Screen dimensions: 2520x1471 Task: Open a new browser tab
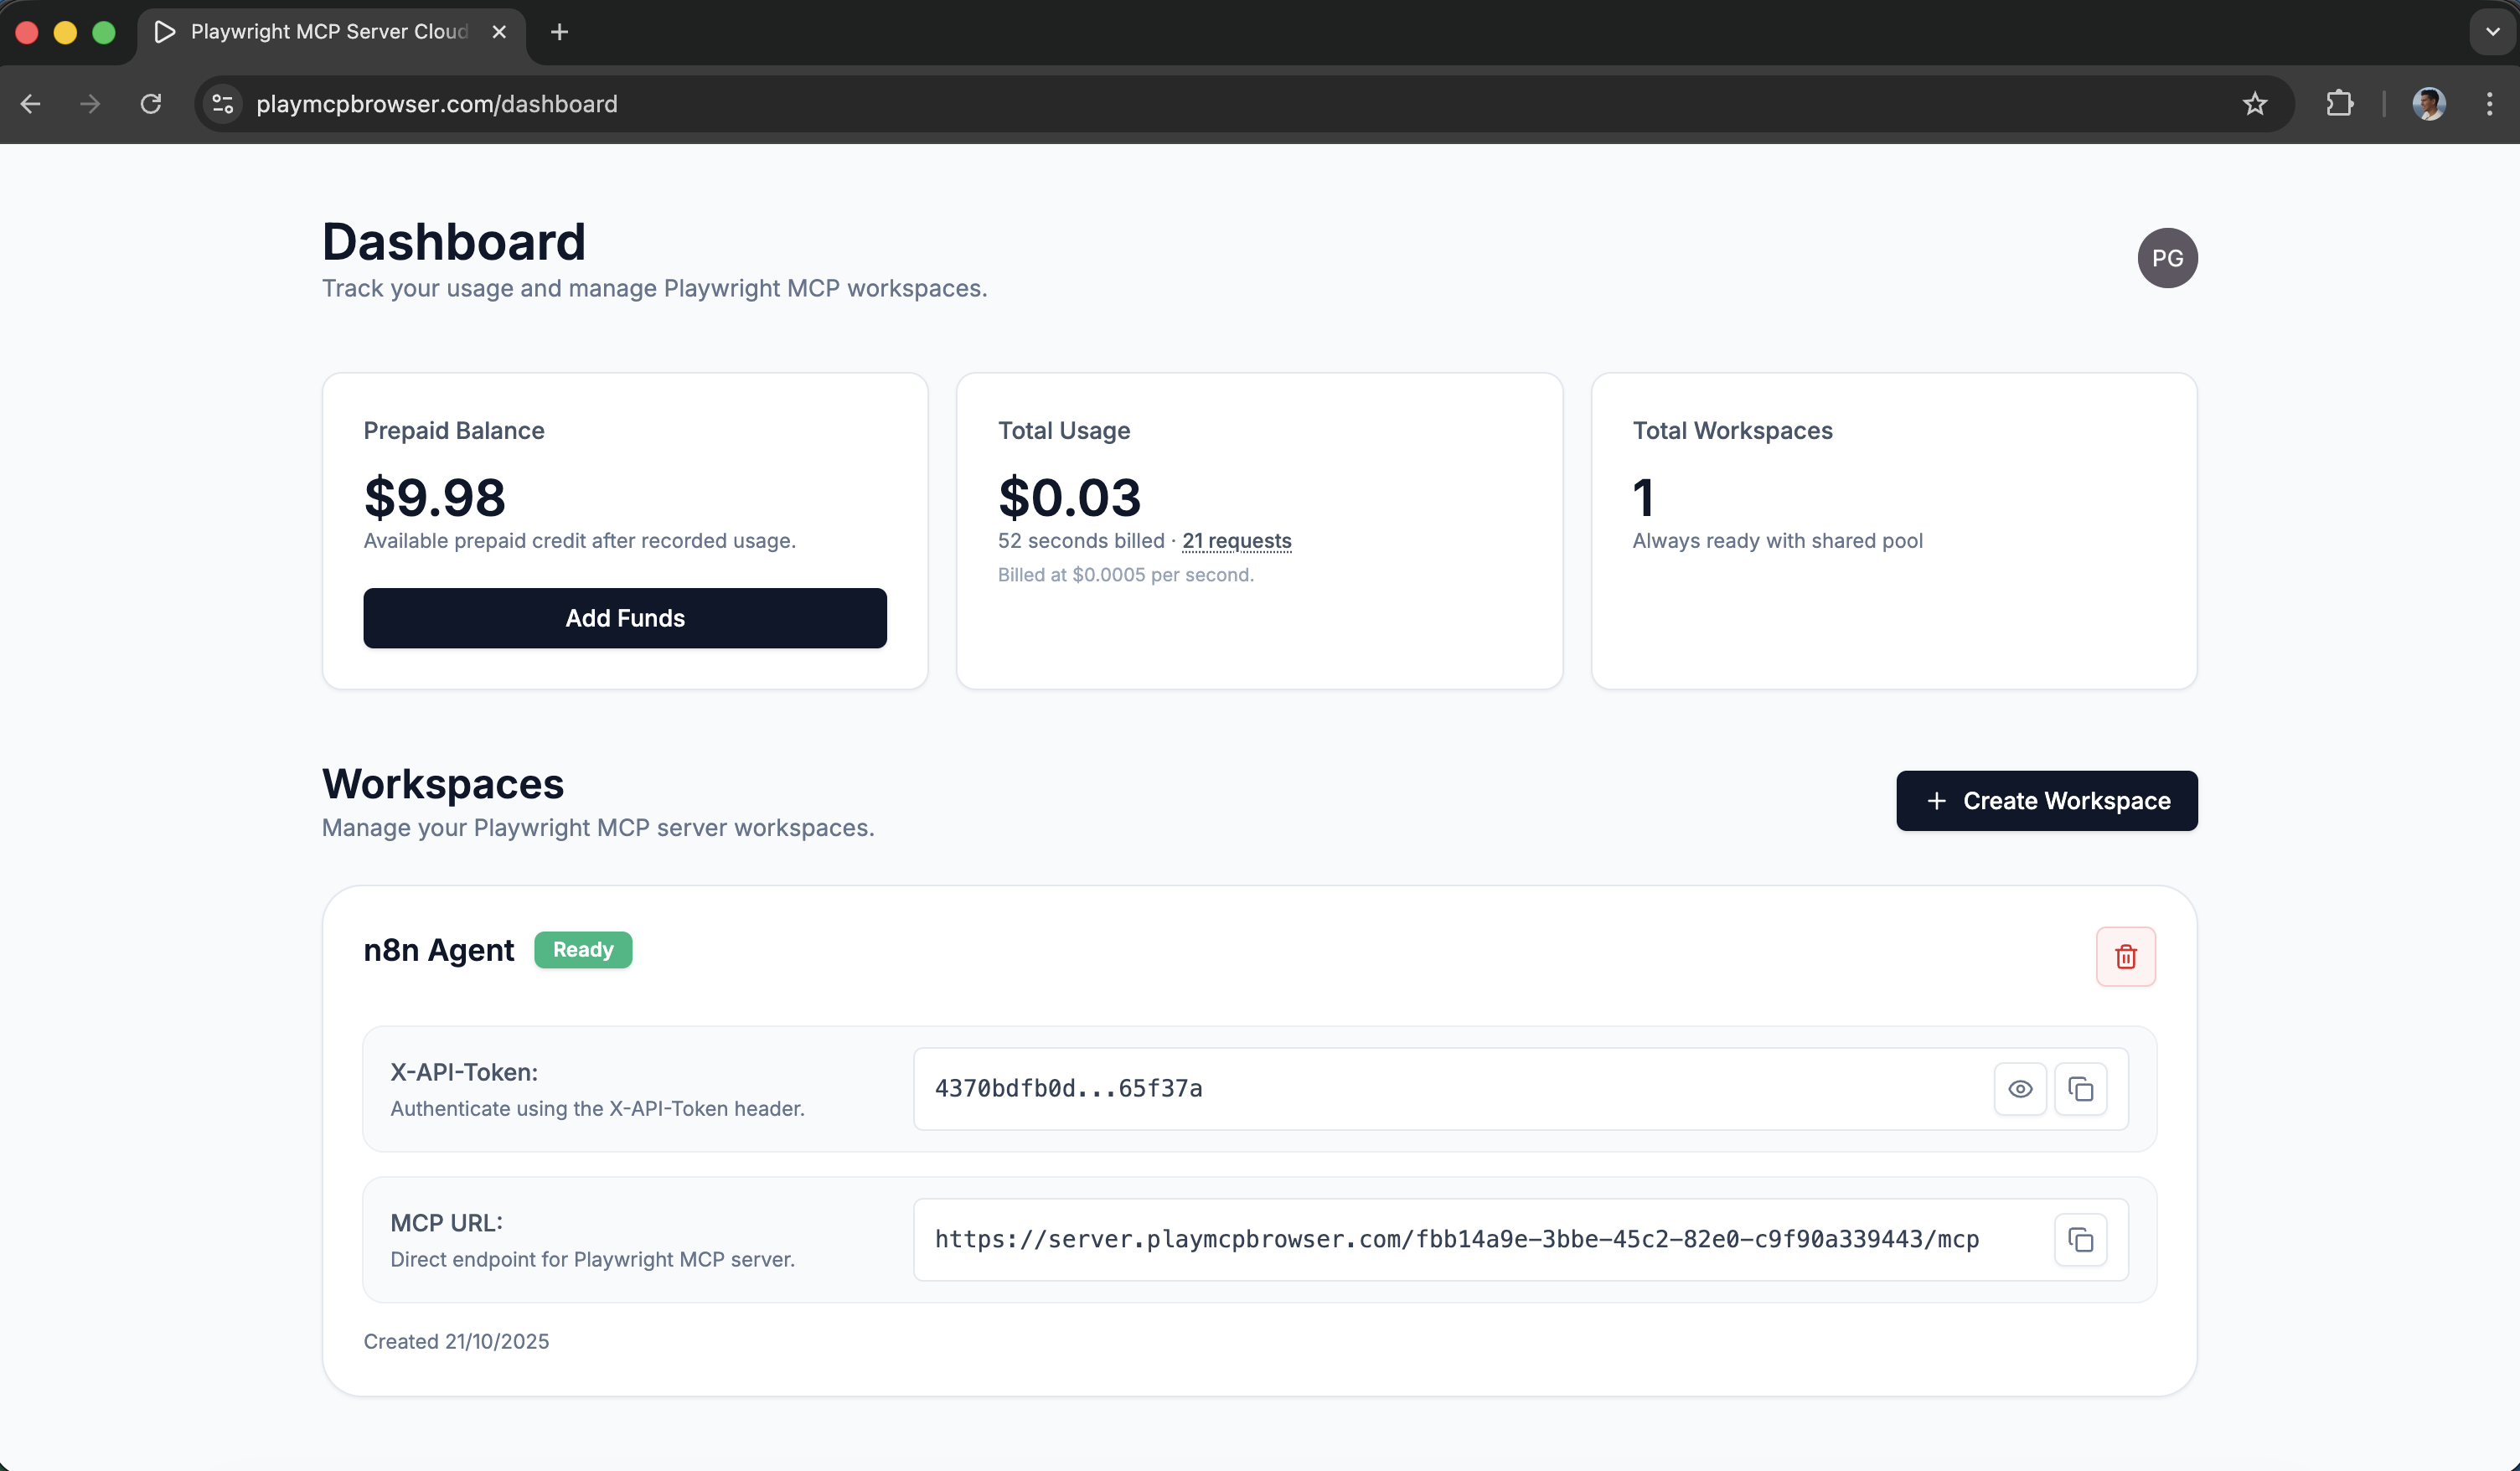pos(560,32)
